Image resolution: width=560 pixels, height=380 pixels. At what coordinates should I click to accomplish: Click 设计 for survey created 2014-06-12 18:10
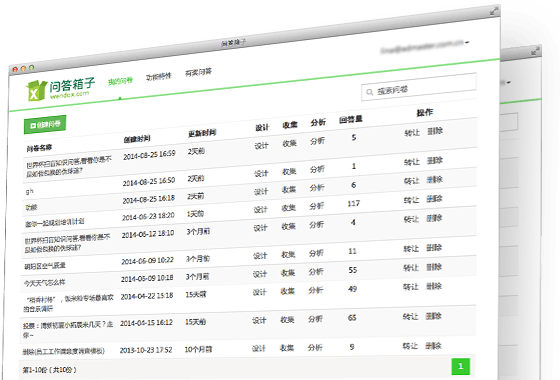(x=261, y=228)
